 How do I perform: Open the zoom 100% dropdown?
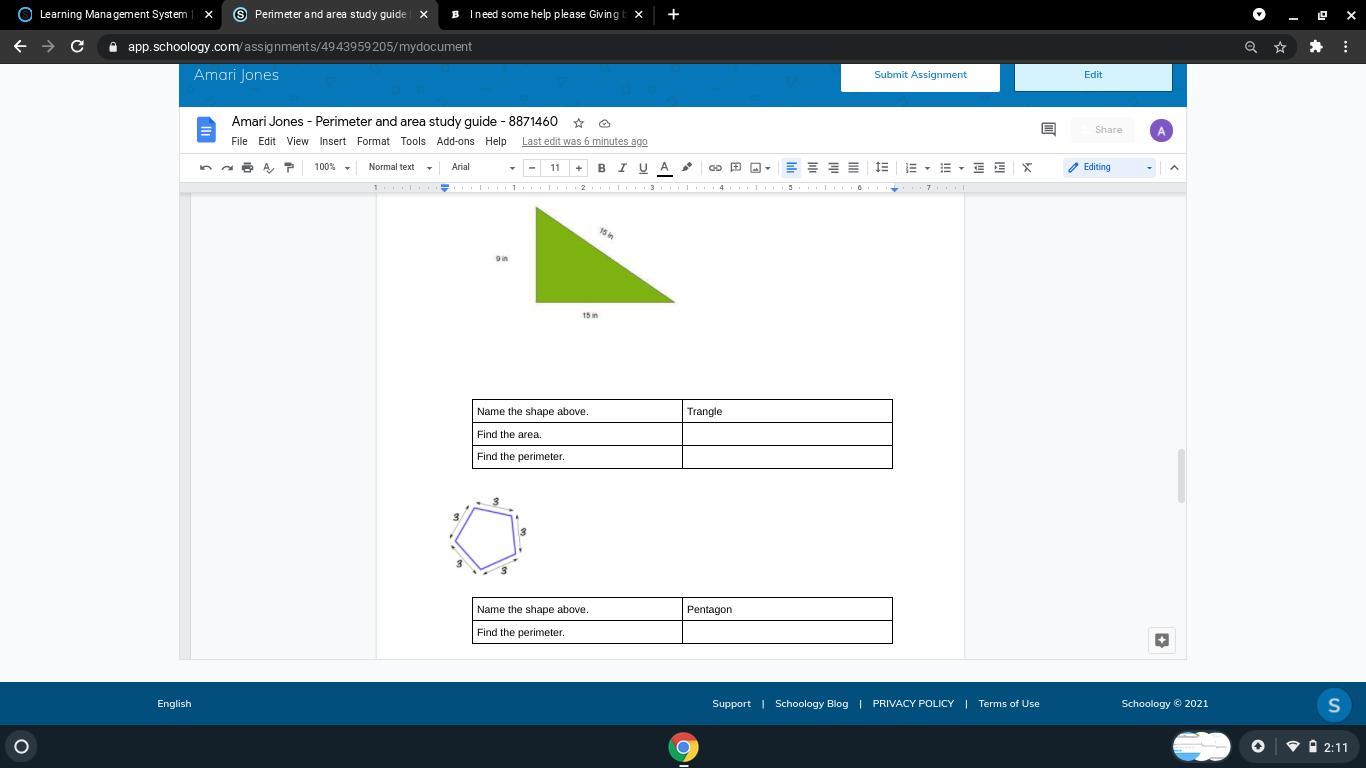click(x=332, y=168)
